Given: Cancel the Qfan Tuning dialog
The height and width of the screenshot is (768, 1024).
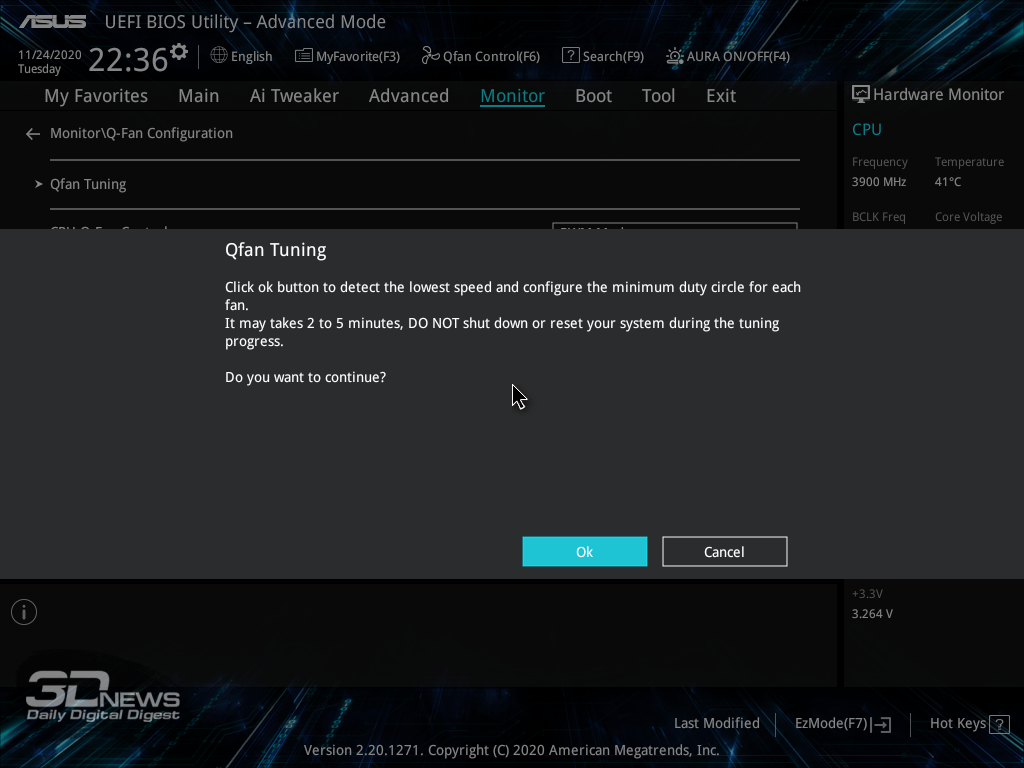Looking at the screenshot, I should click(724, 552).
